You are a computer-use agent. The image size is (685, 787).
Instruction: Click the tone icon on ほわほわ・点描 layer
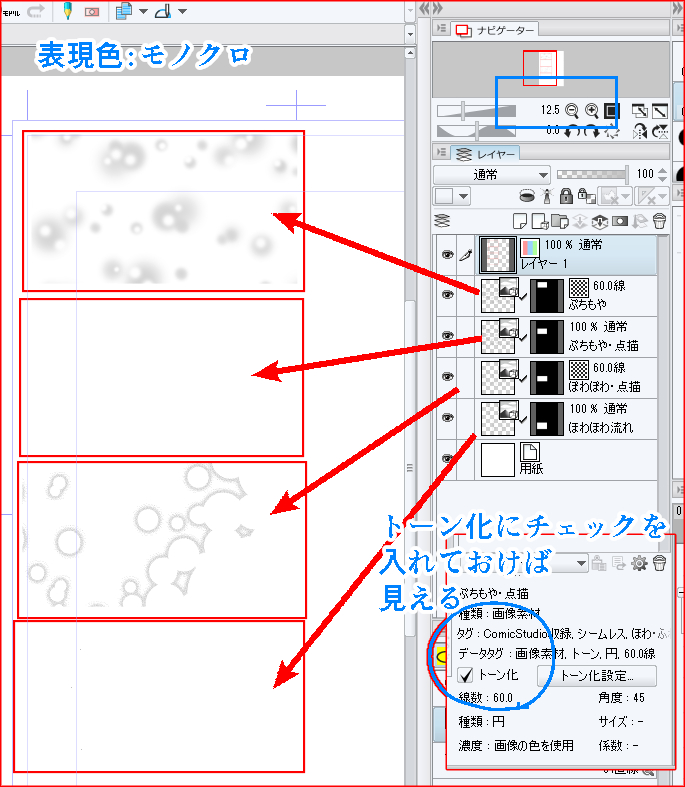[579, 370]
